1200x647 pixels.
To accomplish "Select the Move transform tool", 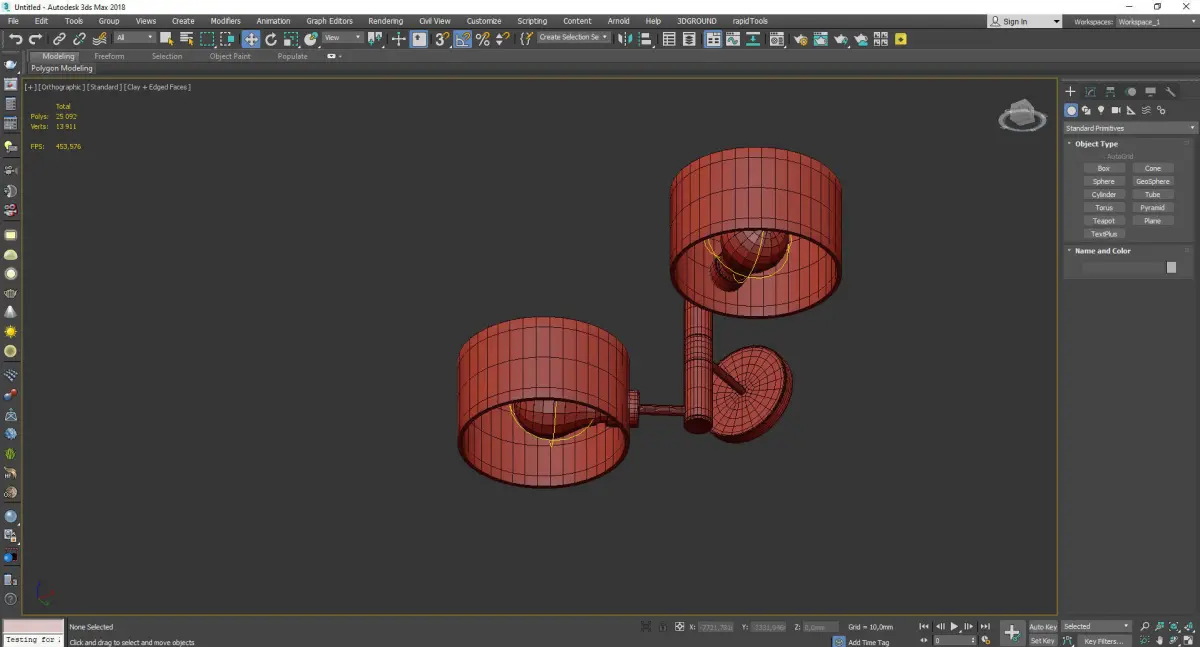I will tap(250, 39).
